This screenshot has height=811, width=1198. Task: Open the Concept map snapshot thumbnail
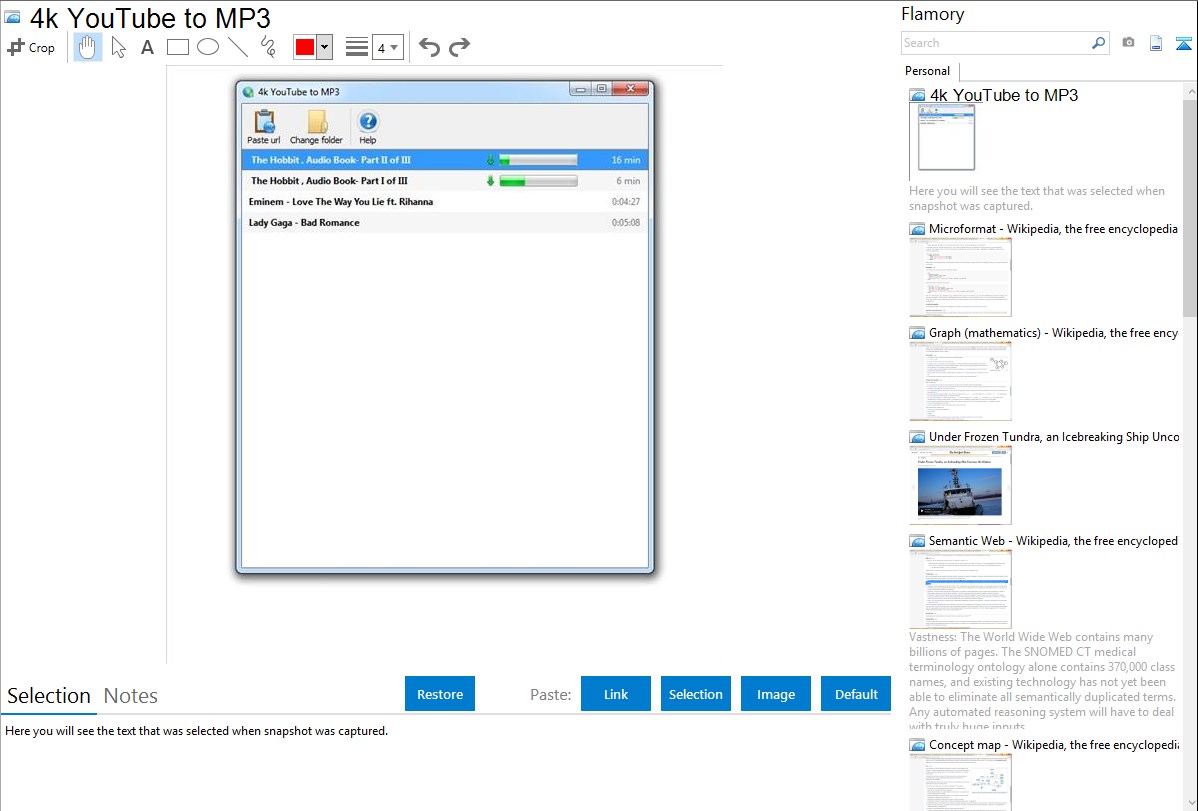coord(960,782)
